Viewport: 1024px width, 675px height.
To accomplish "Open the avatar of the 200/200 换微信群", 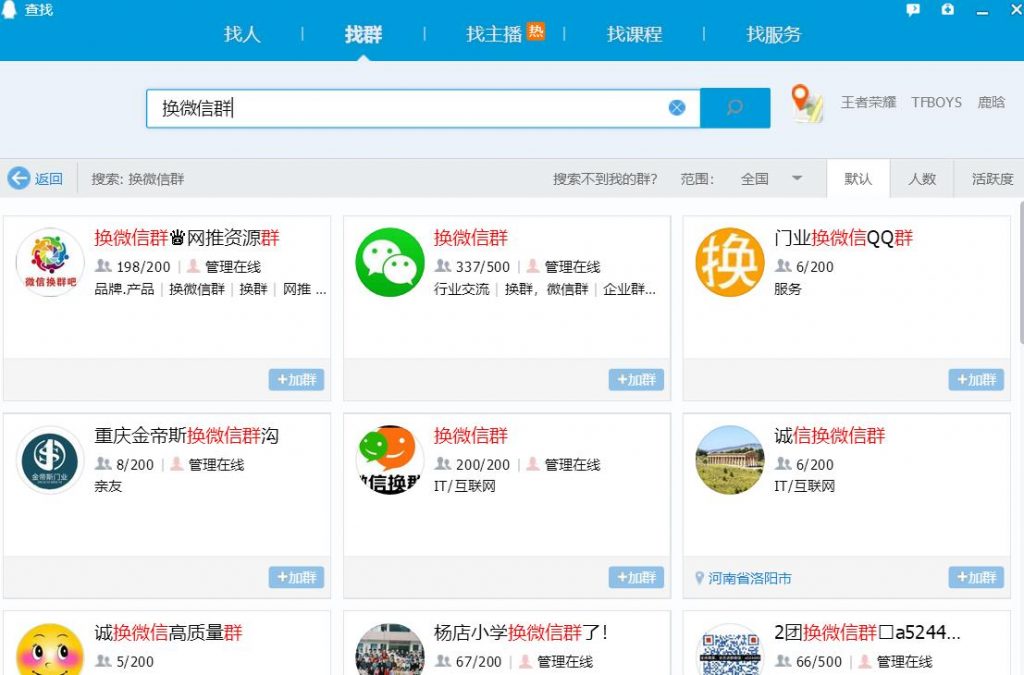I will pyautogui.click(x=390, y=460).
